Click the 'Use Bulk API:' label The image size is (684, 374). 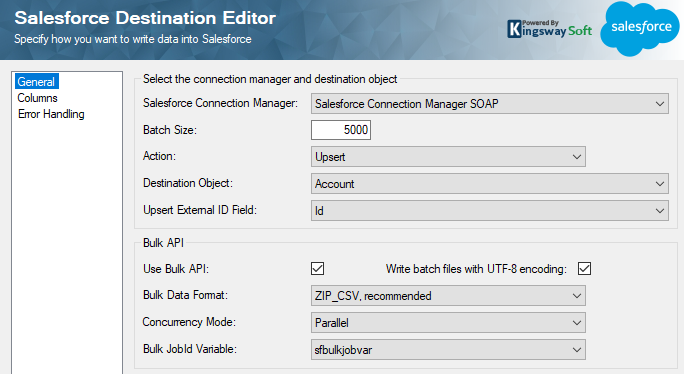(x=176, y=269)
